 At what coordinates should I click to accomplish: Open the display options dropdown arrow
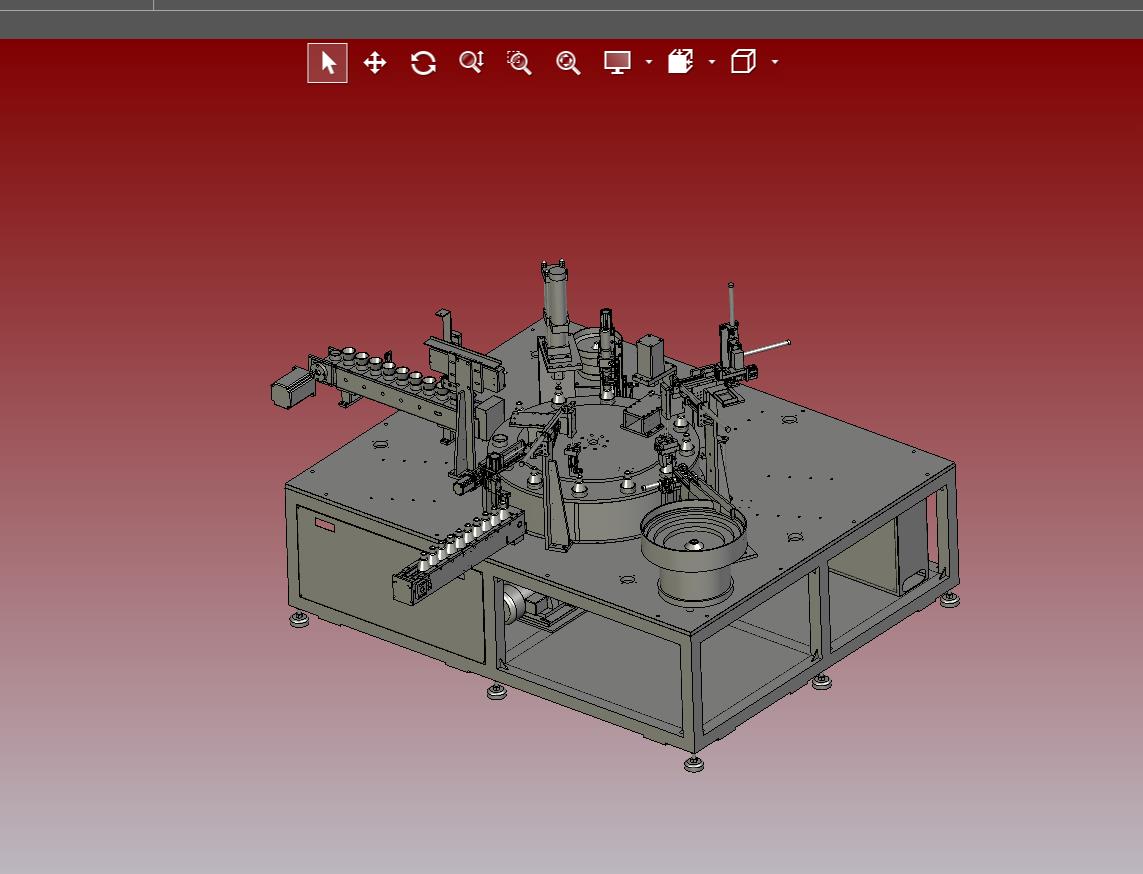[x=649, y=62]
